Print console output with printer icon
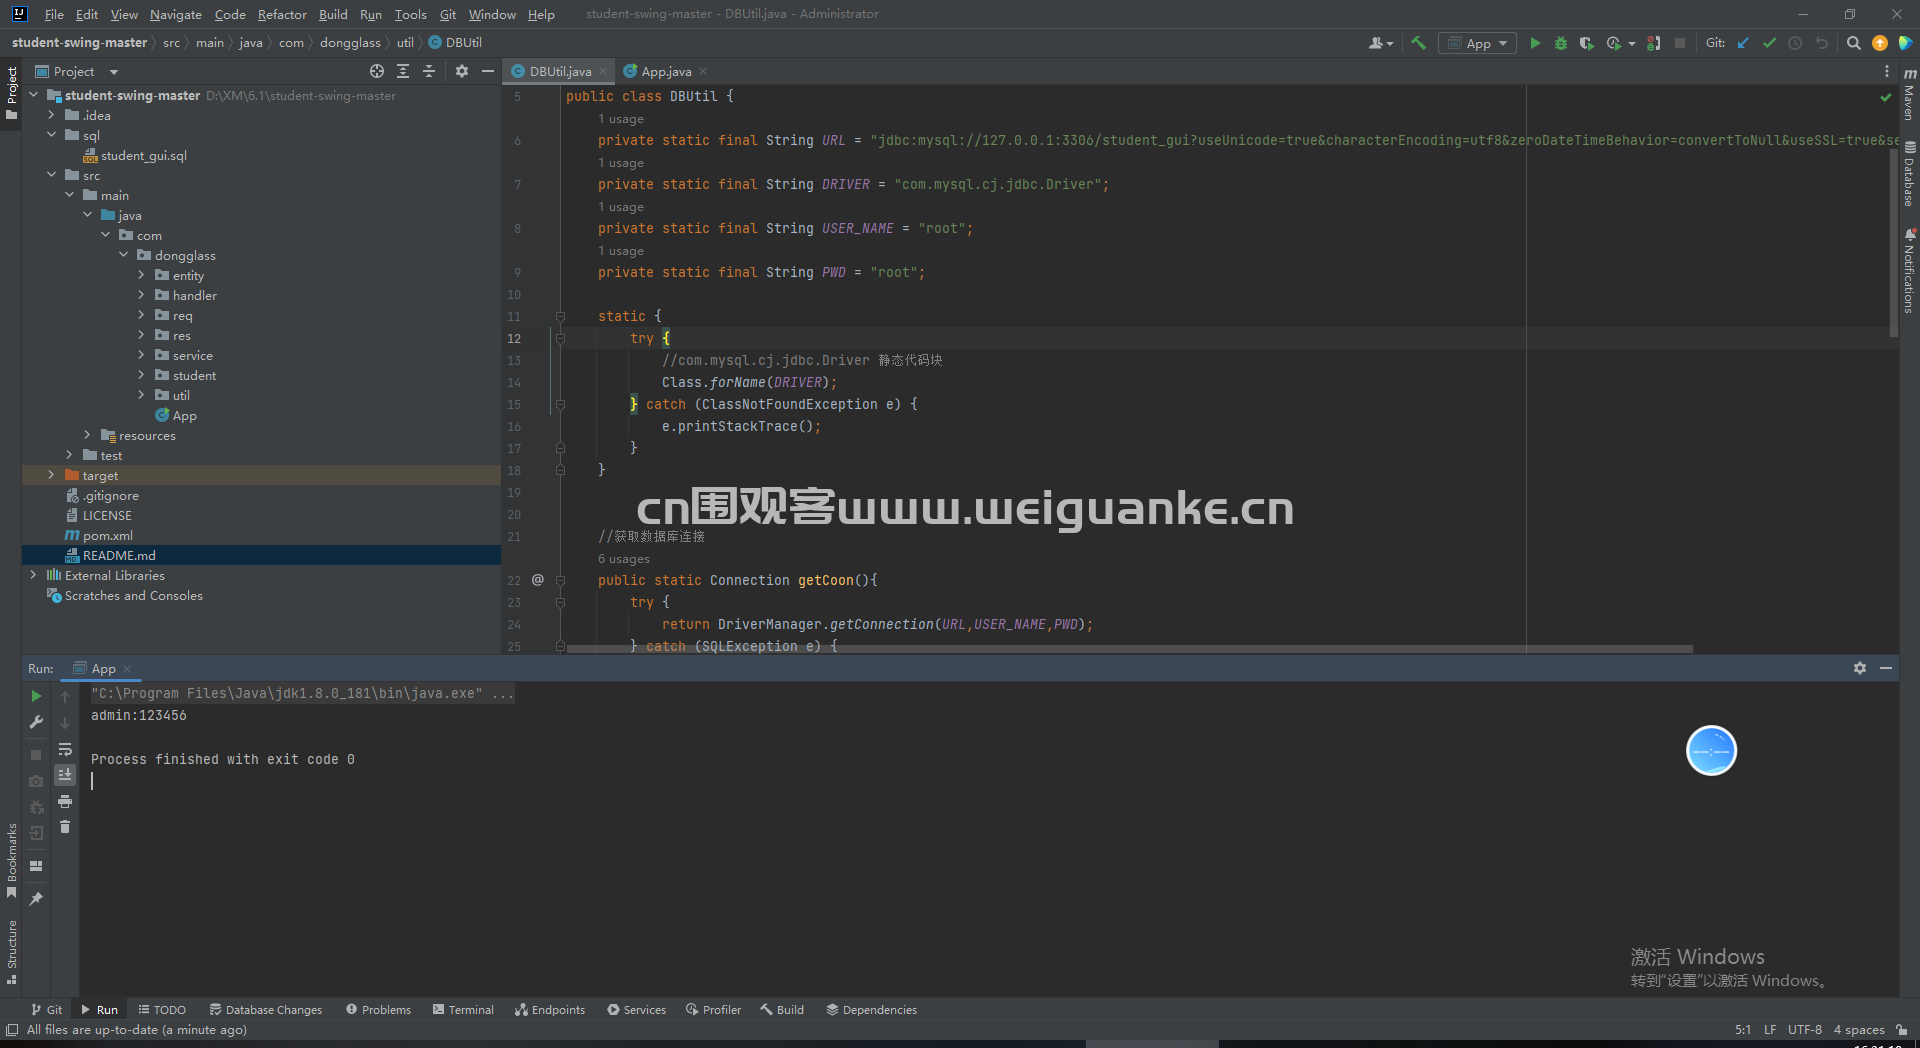 (65, 801)
